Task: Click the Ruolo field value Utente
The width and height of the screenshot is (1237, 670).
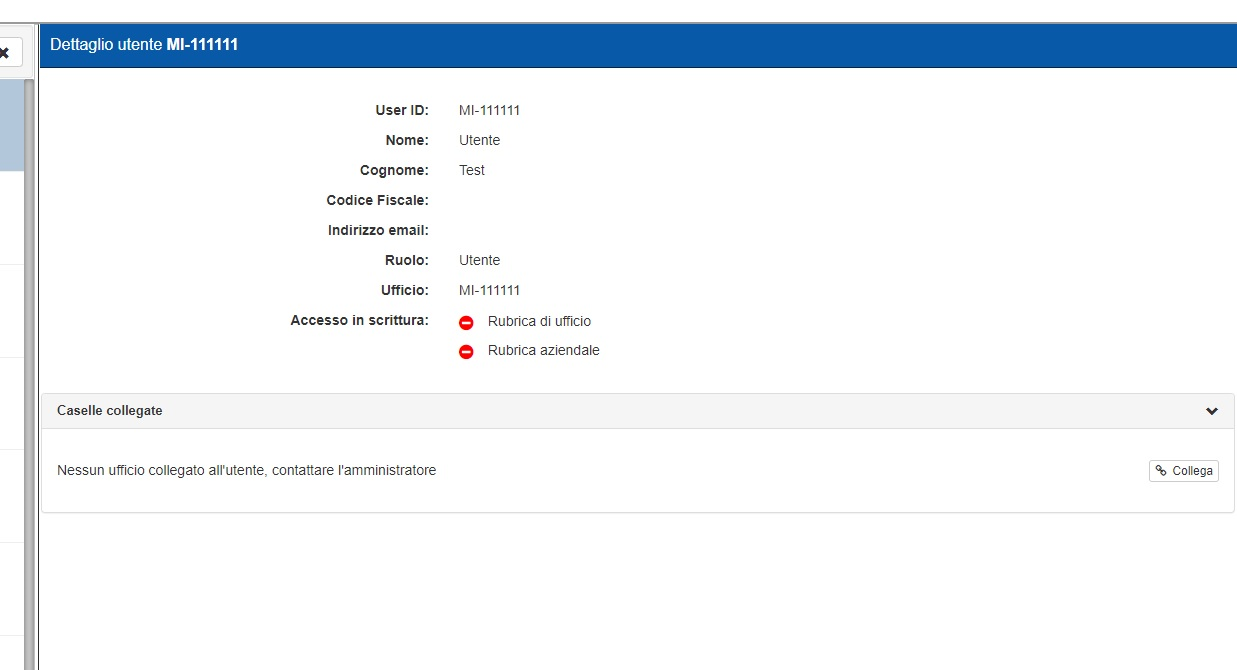Action: 479,261
